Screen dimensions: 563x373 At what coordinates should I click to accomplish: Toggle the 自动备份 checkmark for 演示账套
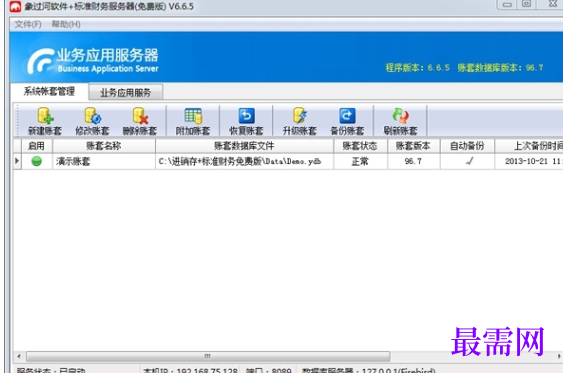pos(469,161)
